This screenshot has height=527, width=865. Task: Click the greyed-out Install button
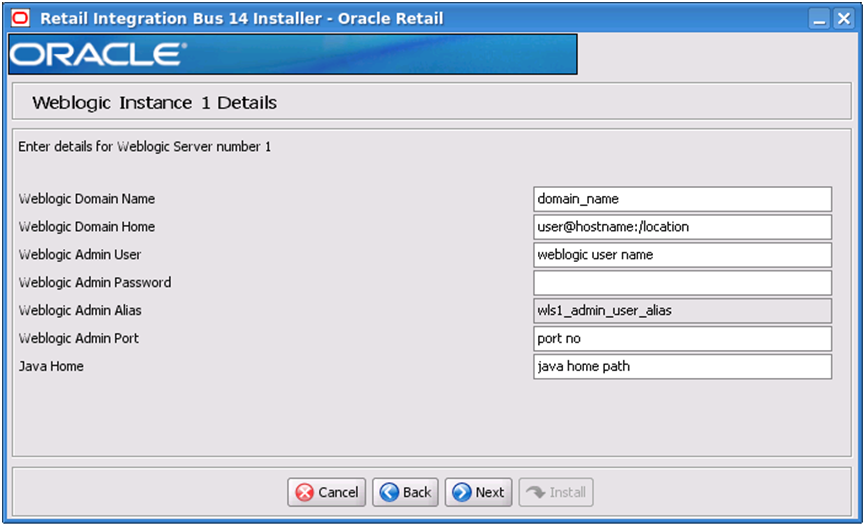[556, 492]
